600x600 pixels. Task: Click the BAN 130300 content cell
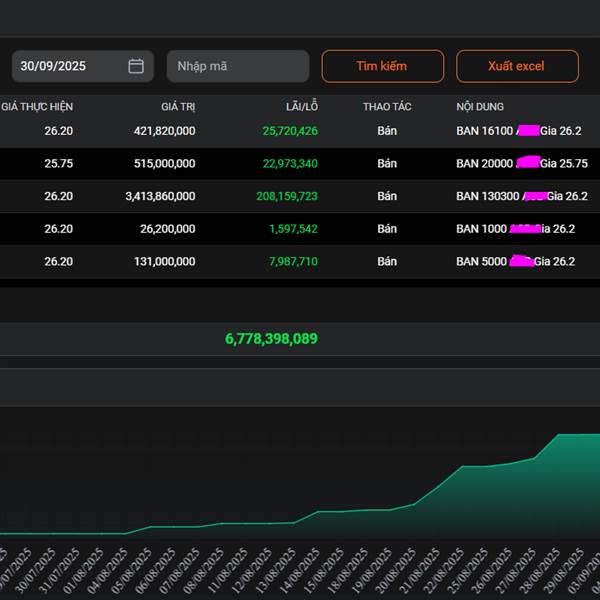pos(521,196)
